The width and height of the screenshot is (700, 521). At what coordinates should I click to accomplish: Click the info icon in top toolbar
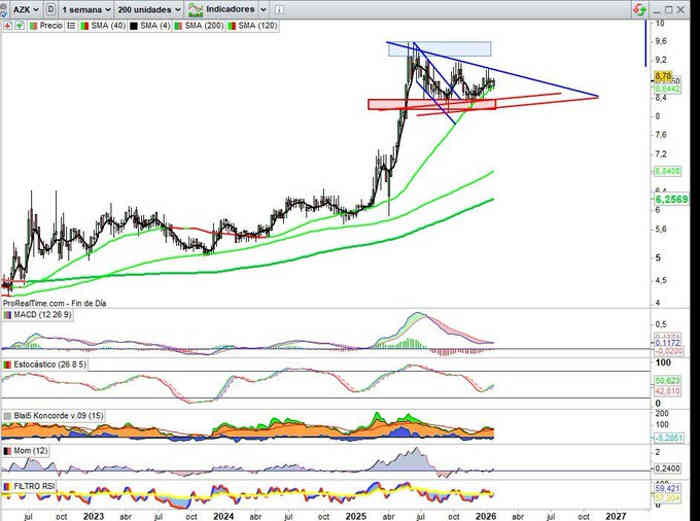[278, 9]
